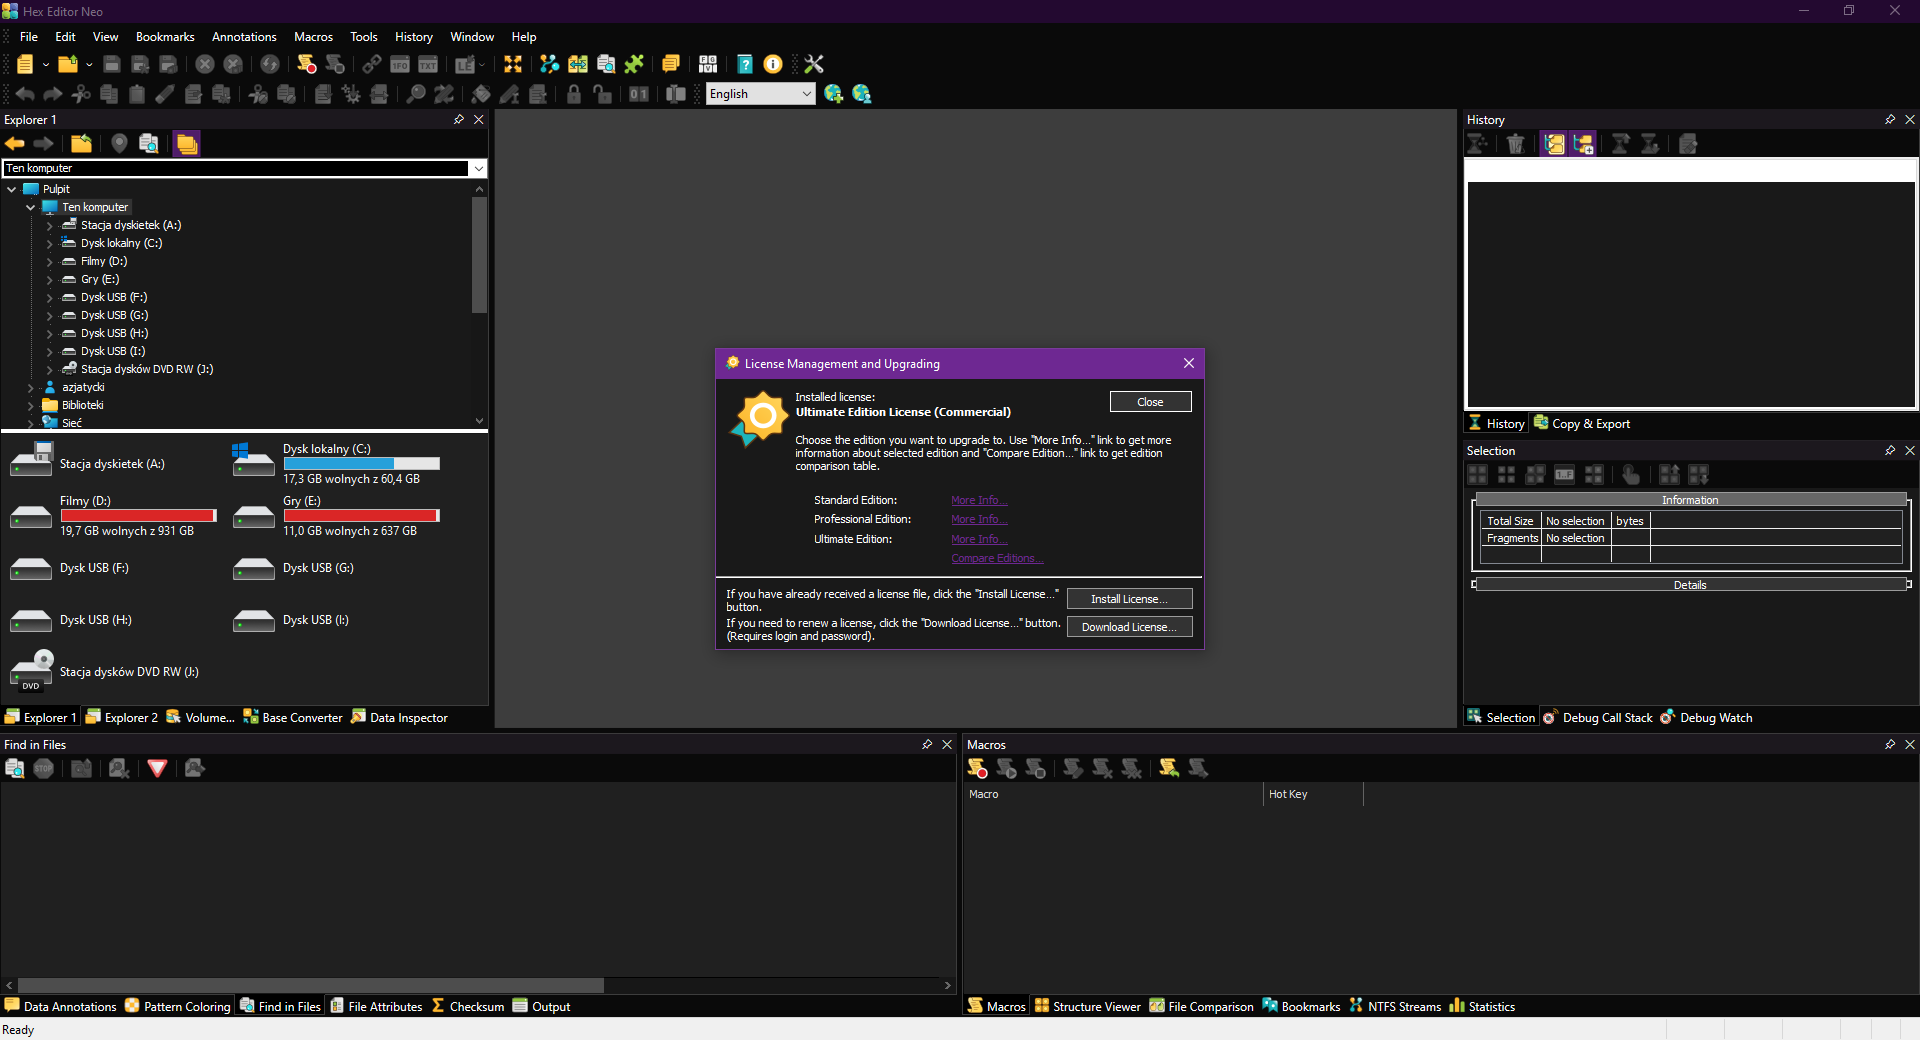Image resolution: width=1920 pixels, height=1040 pixels.
Task: Click the Install License... button
Action: pos(1129,599)
